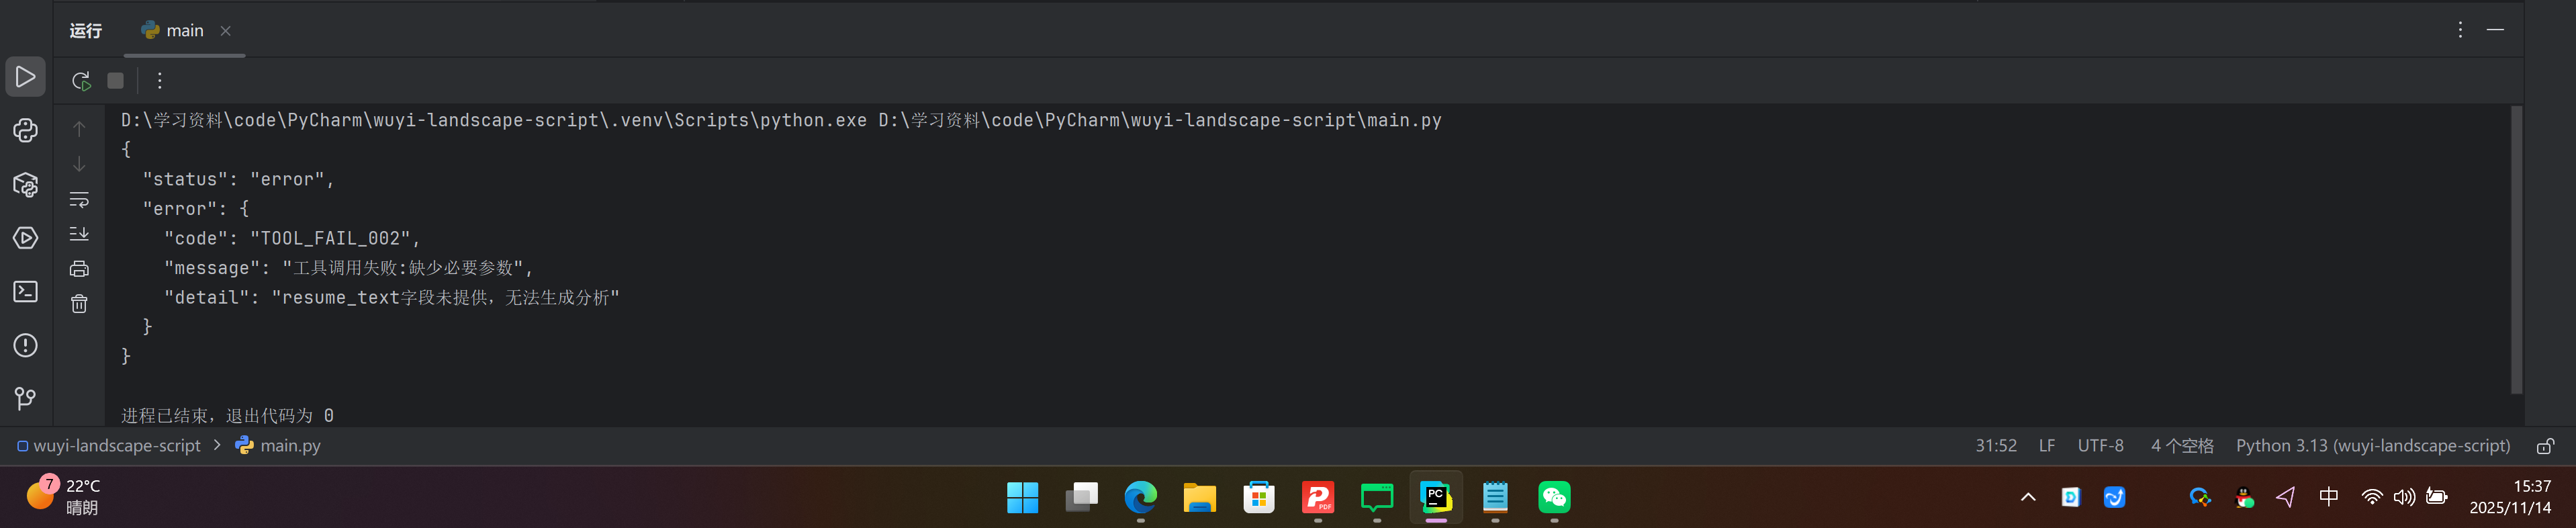This screenshot has width=2576, height=528.
Task: Open more actions next to Stop button
Action: tap(159, 81)
